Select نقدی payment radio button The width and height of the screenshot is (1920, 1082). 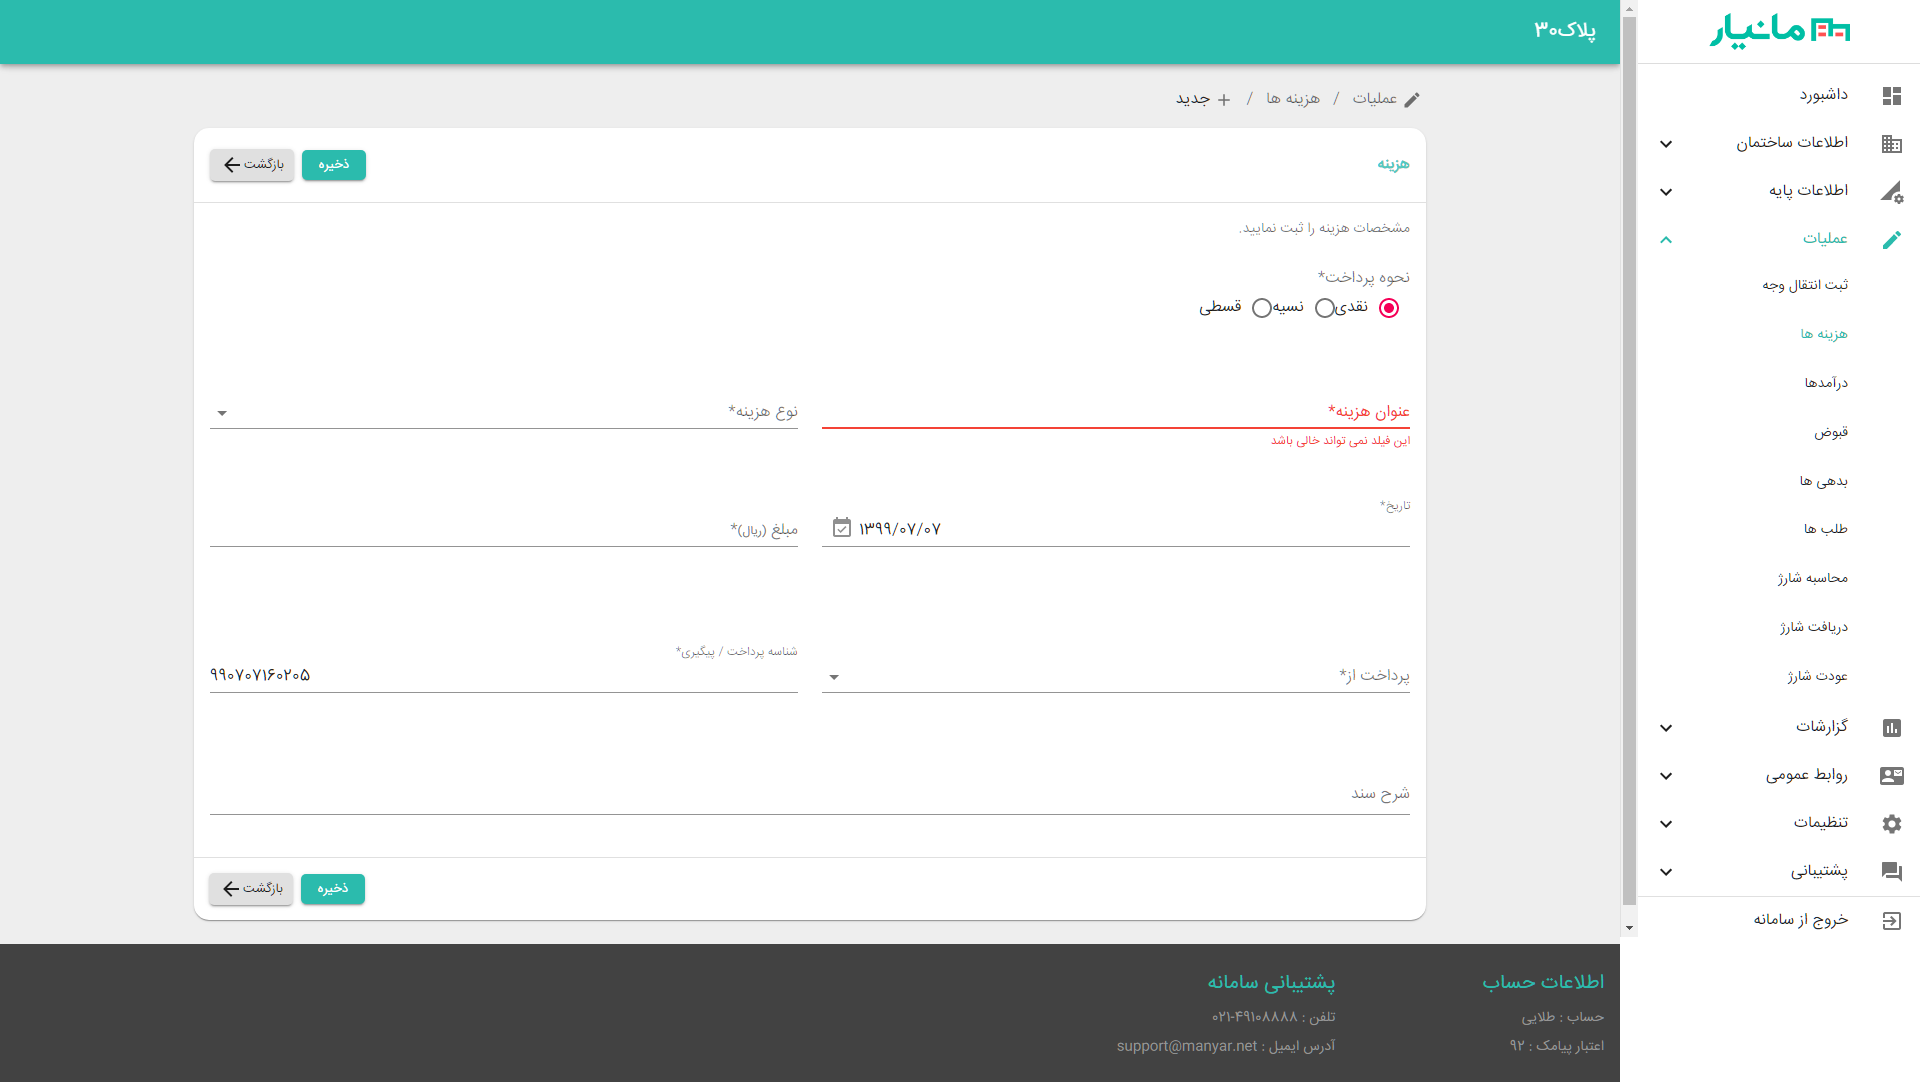[x=1389, y=308]
